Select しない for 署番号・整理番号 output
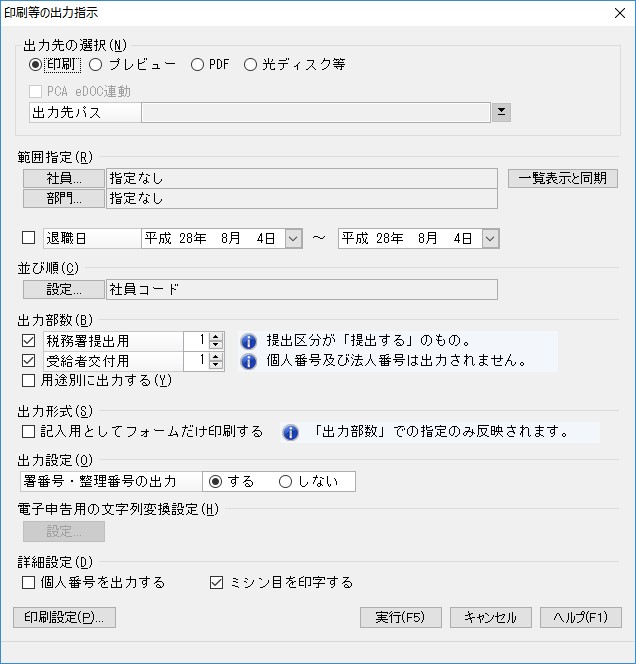The width and height of the screenshot is (636, 664). tap(286, 481)
